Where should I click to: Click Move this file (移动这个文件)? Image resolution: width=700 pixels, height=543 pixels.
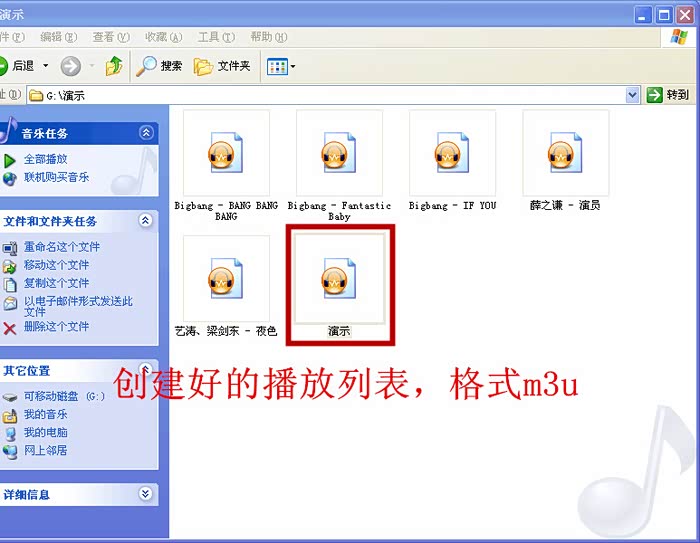tap(57, 265)
